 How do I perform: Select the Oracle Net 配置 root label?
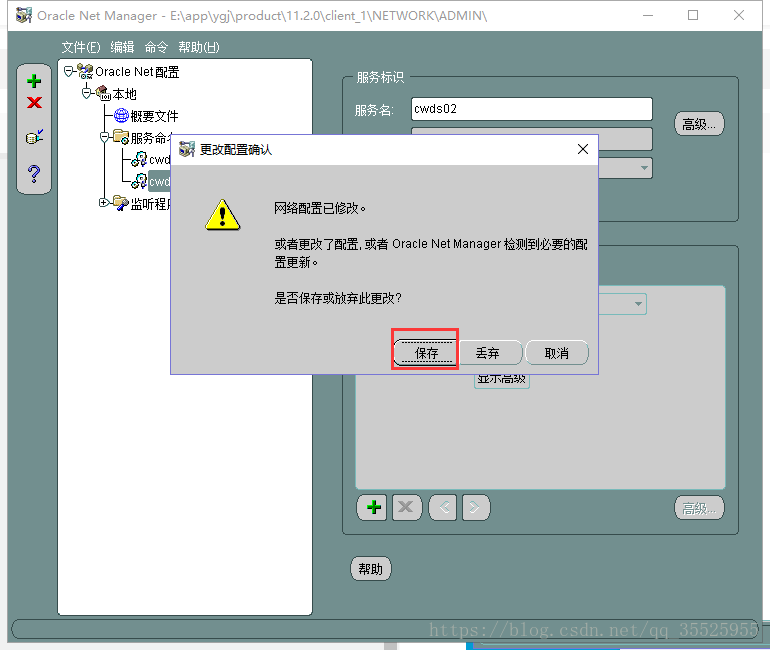tap(137, 72)
